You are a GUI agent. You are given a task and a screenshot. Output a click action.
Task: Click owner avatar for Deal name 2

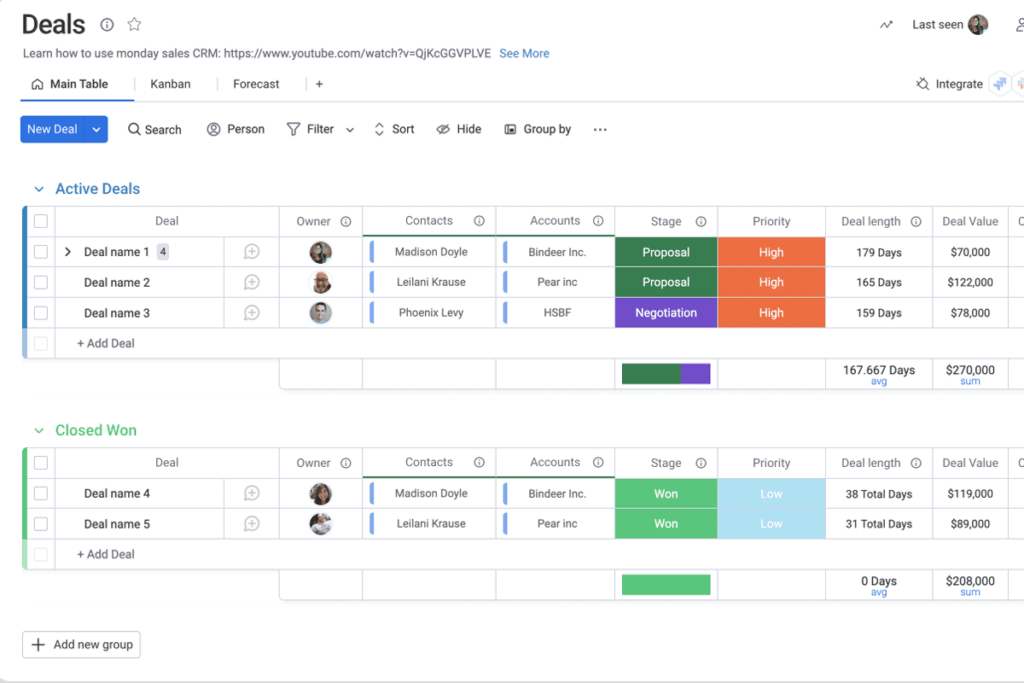(x=321, y=282)
